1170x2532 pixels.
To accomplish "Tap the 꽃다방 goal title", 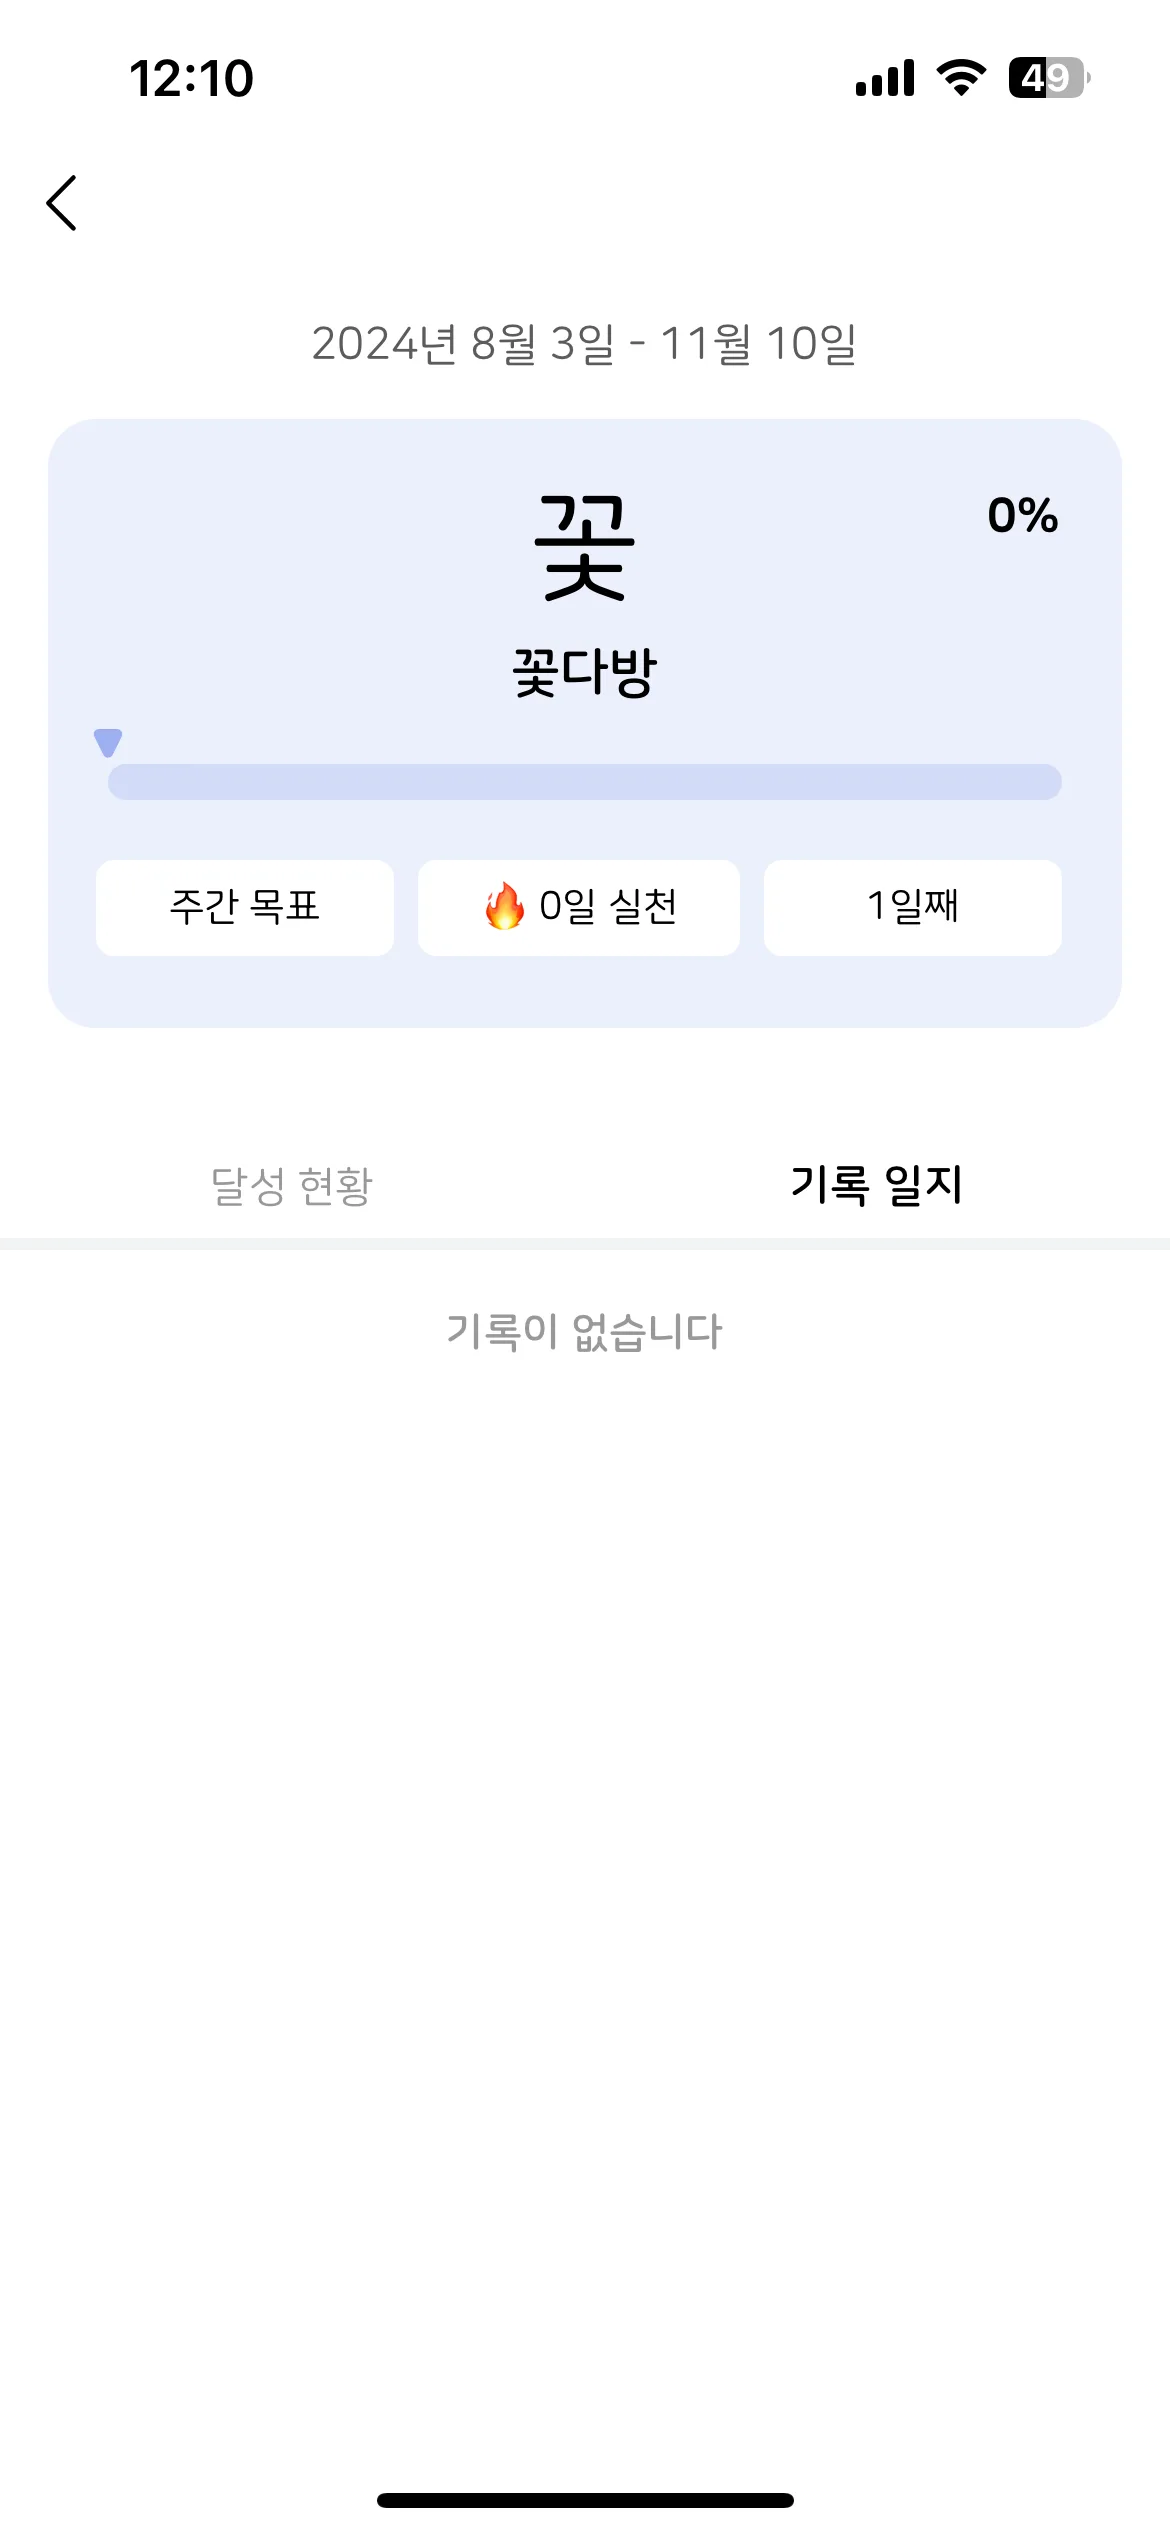I will [x=585, y=673].
